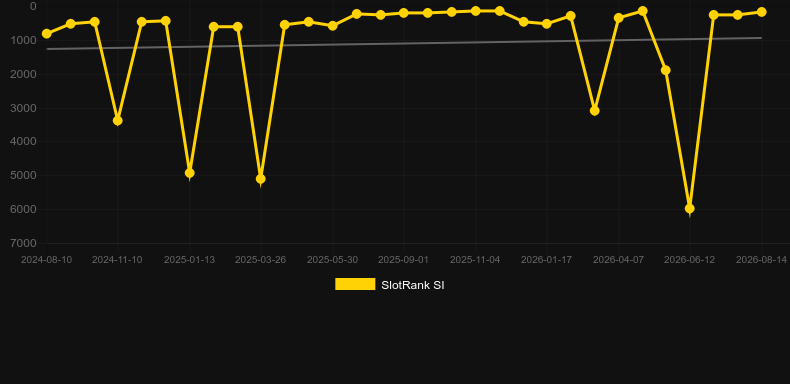Click the 7000 y-axis label
The width and height of the screenshot is (790, 384).
coord(24,243)
